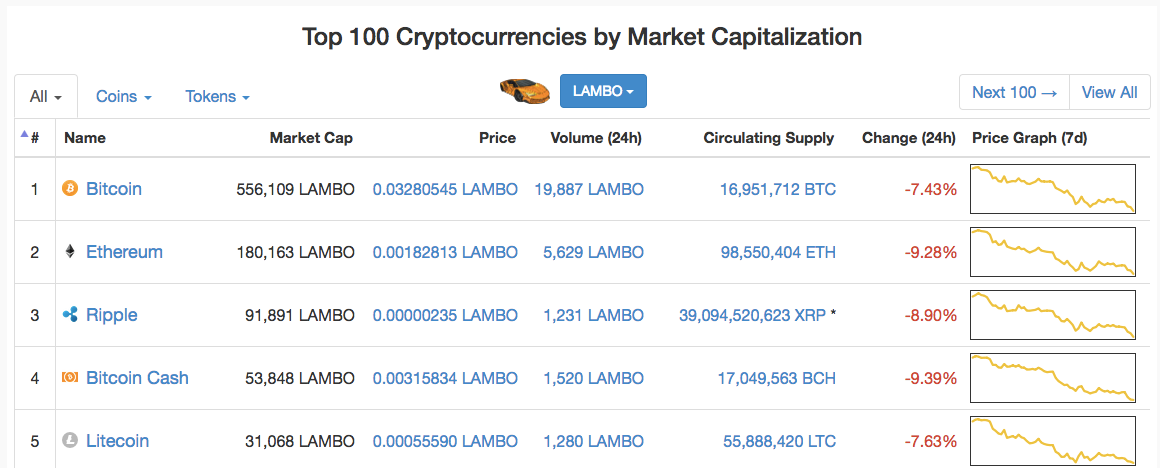Go to Next 100 cryptocurrencies
The height and width of the screenshot is (468, 1160).
[1014, 92]
